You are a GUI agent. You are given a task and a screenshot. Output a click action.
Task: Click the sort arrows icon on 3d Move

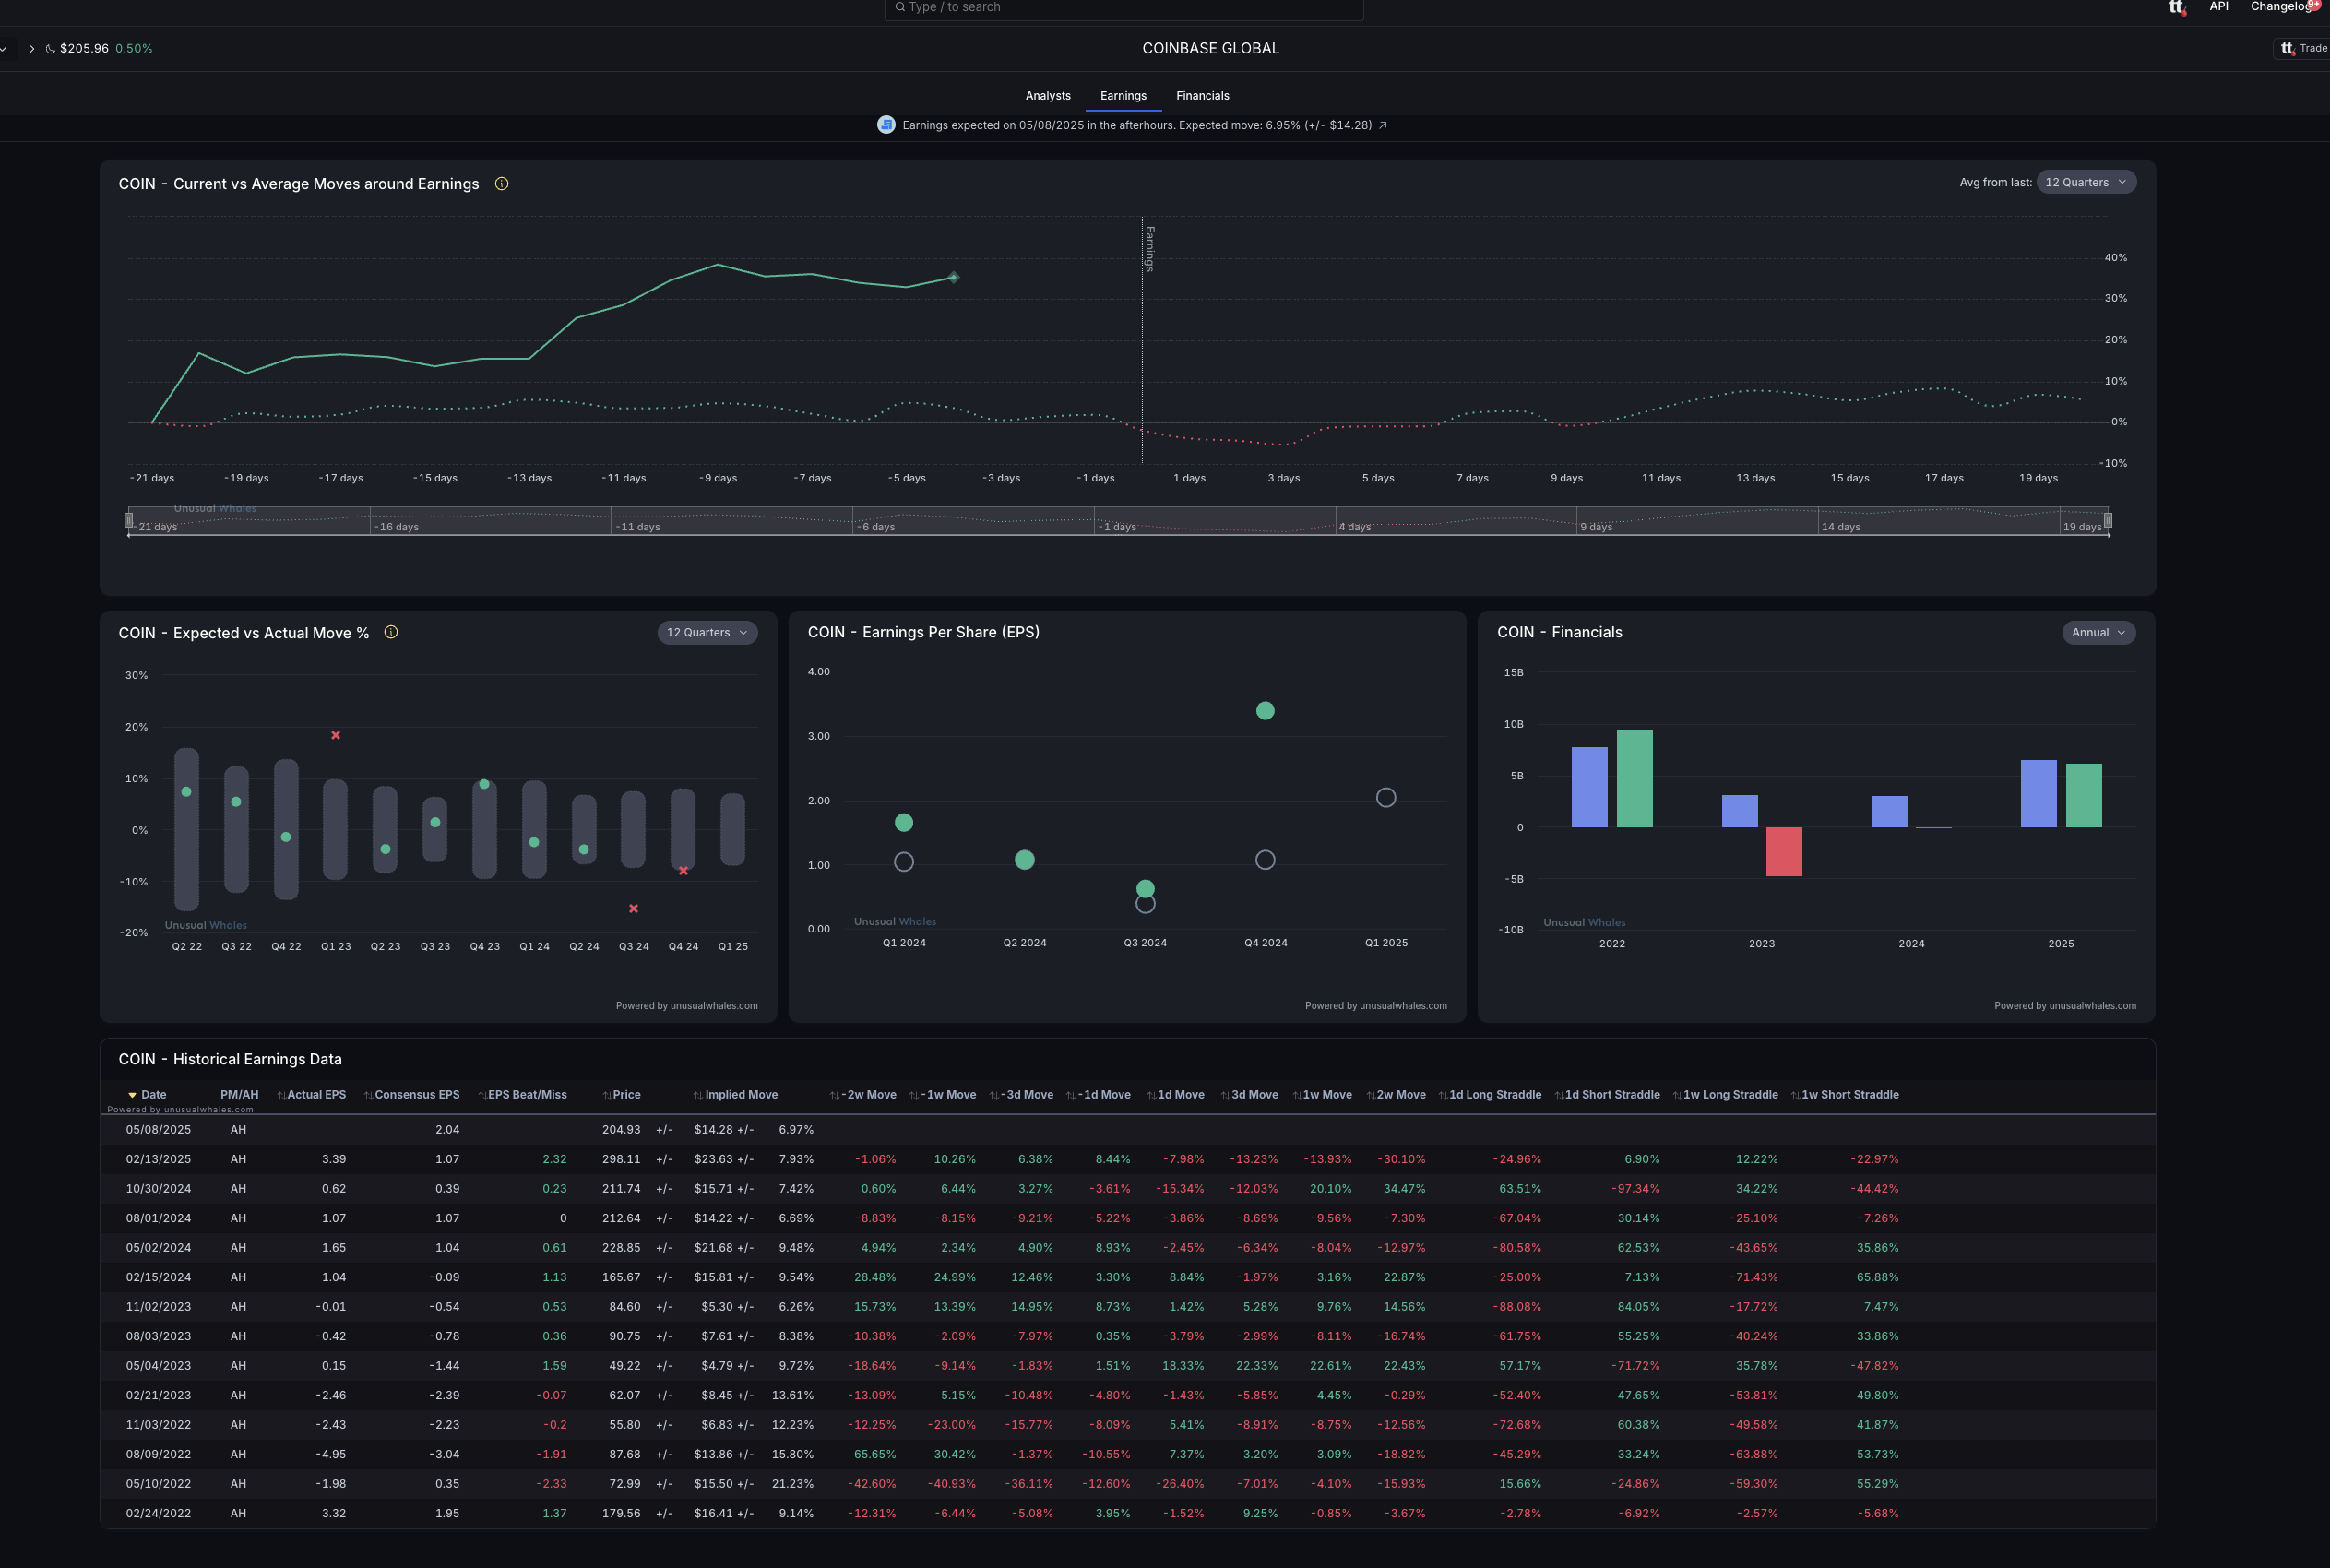point(1225,1096)
